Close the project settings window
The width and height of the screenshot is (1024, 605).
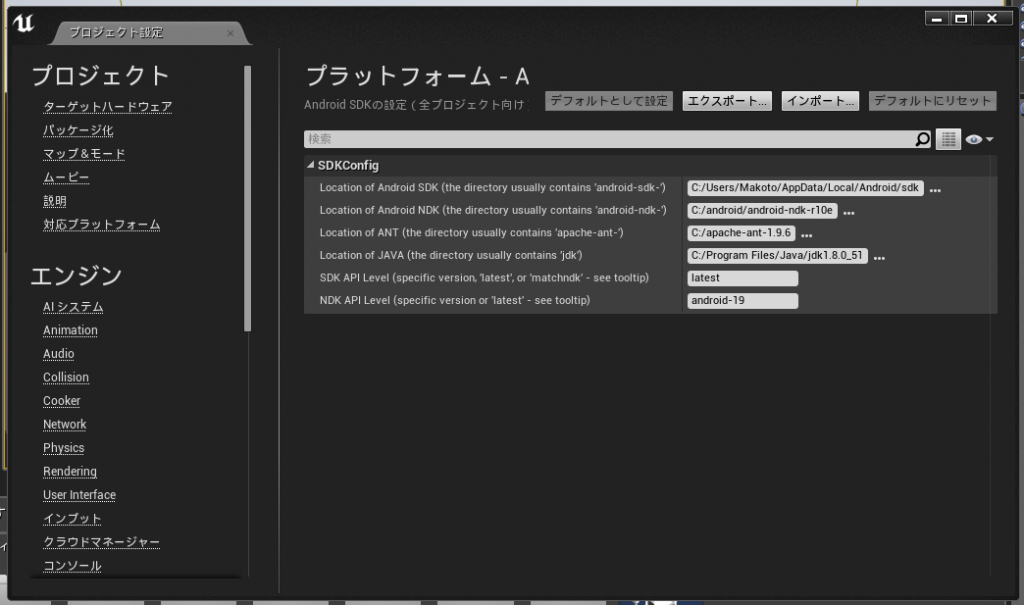[x=992, y=18]
